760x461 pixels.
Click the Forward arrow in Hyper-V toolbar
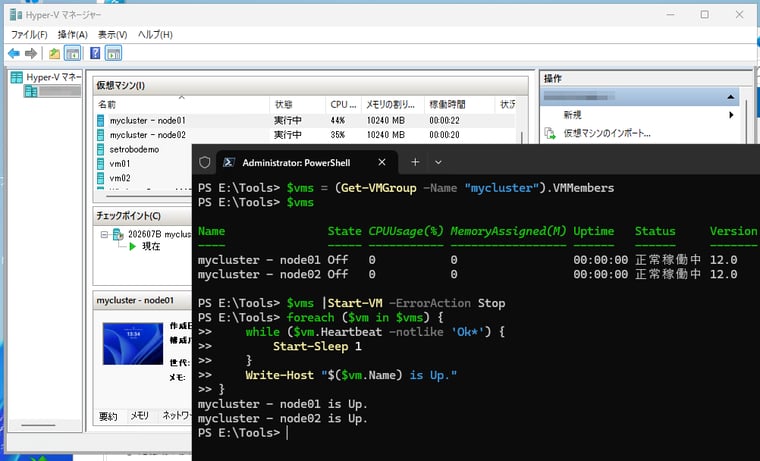31,53
